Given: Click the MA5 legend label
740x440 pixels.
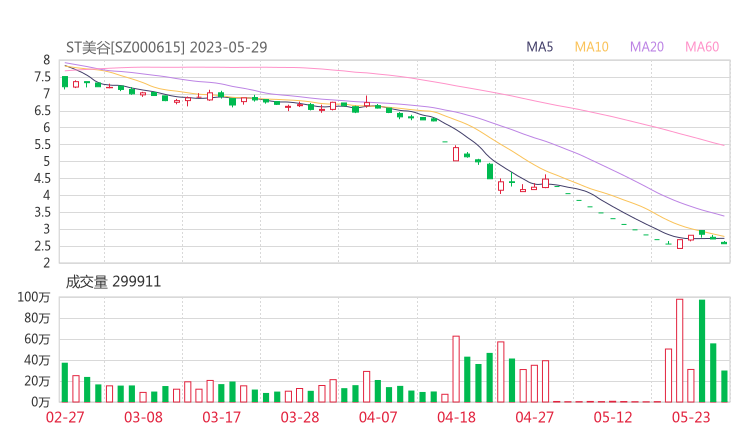Looking at the screenshot, I should point(539,47).
